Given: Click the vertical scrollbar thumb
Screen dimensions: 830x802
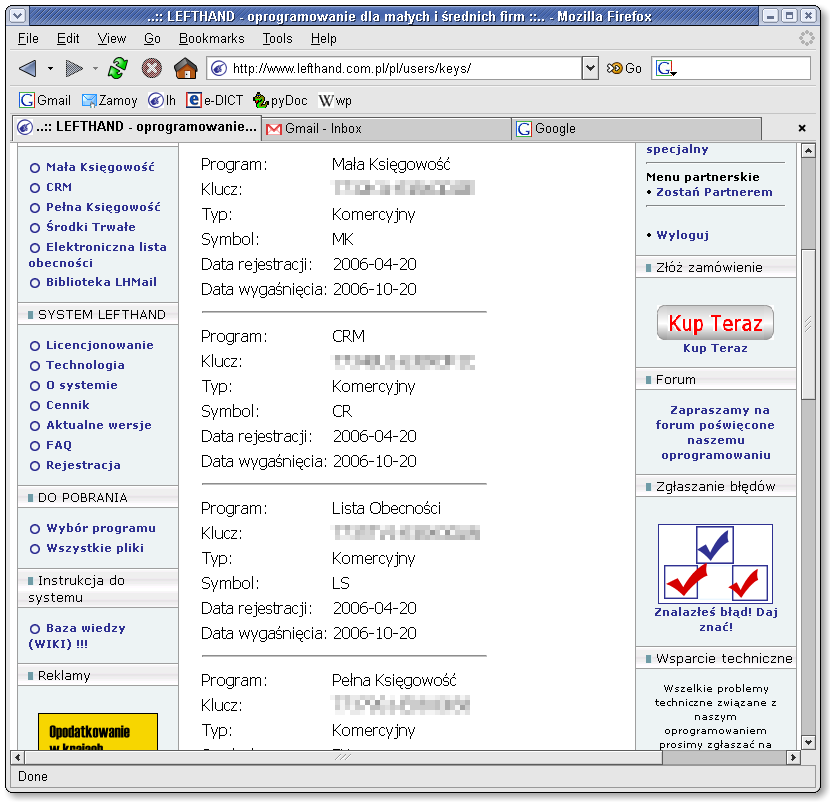Looking at the screenshot, I should pos(808,320).
